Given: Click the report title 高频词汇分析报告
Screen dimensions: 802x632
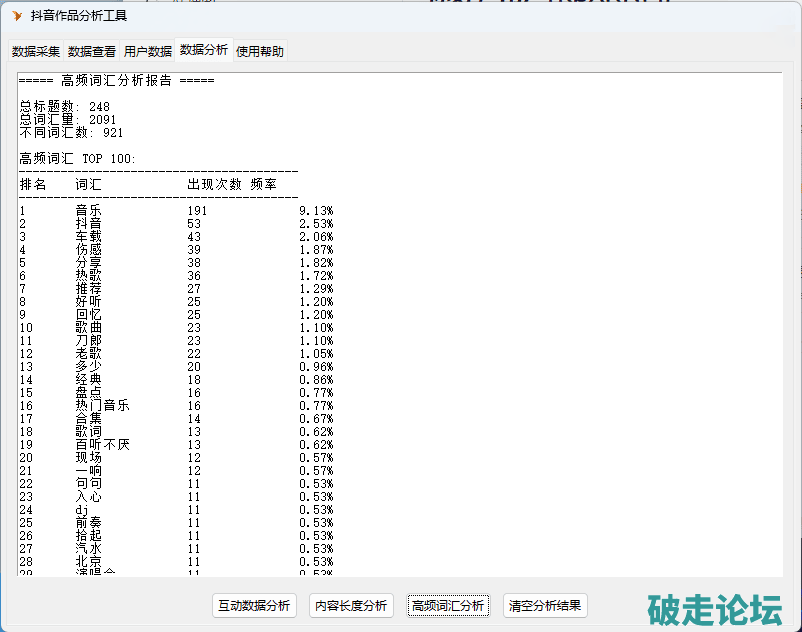Looking at the screenshot, I should (116, 81).
